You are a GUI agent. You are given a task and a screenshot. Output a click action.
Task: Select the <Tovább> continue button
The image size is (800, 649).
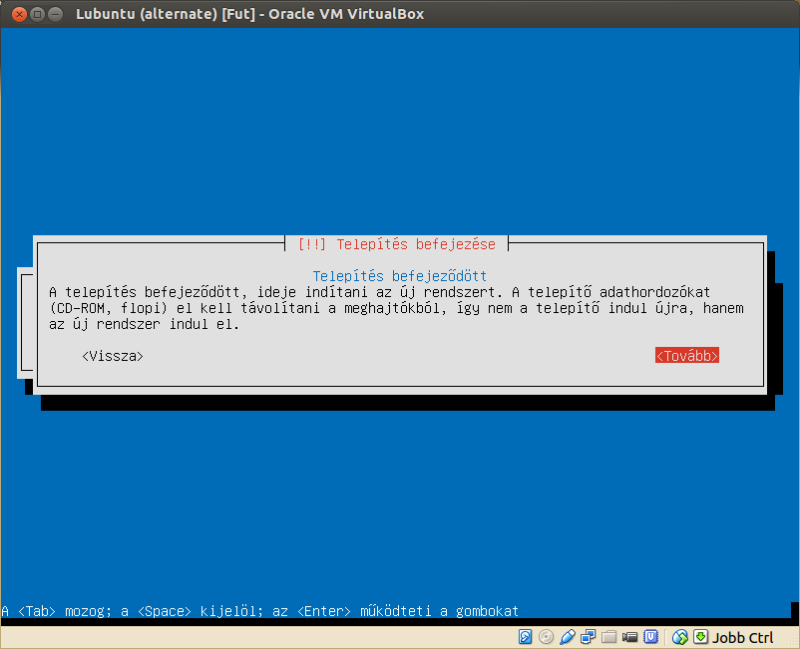coord(687,356)
